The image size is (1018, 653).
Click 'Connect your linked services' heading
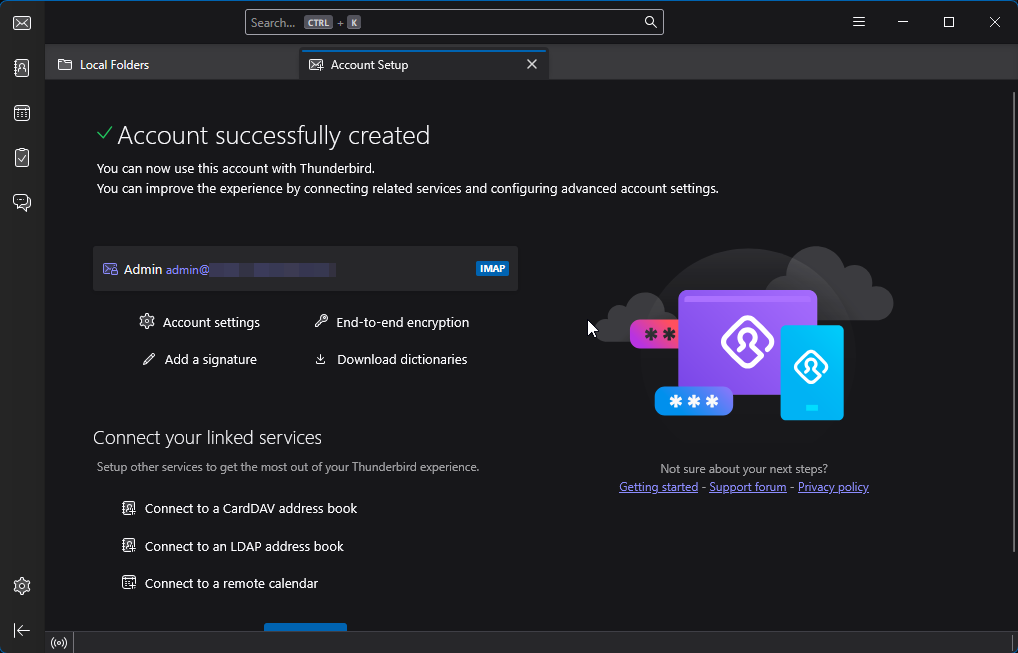[x=207, y=437]
